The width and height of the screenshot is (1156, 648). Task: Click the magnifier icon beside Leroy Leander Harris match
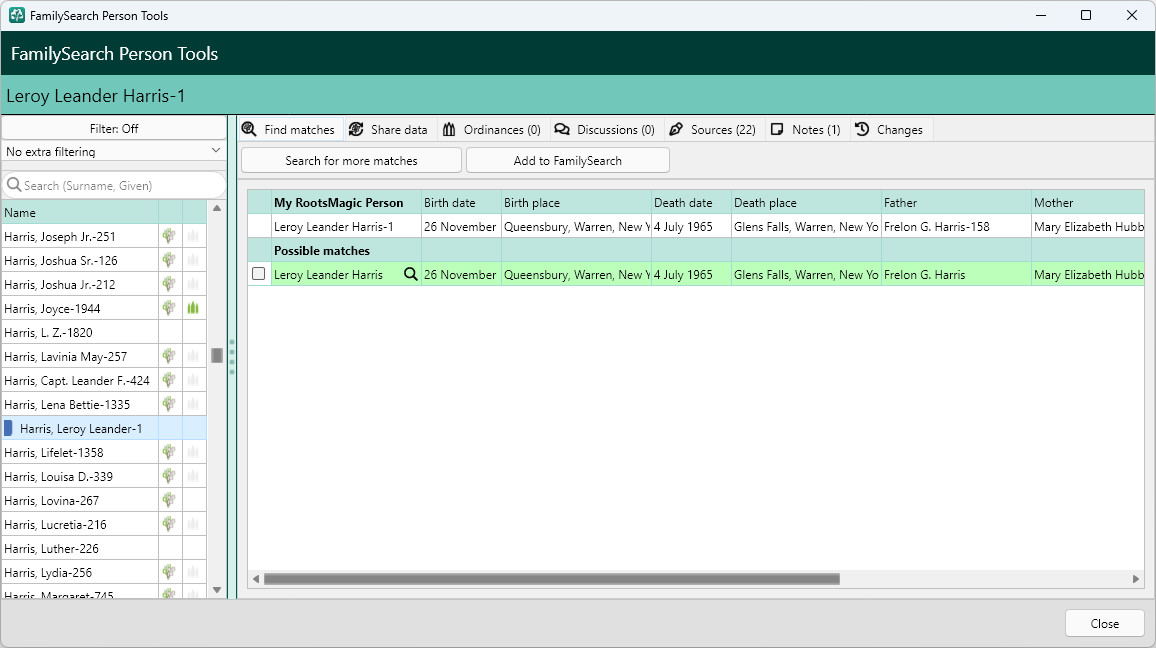click(411, 274)
